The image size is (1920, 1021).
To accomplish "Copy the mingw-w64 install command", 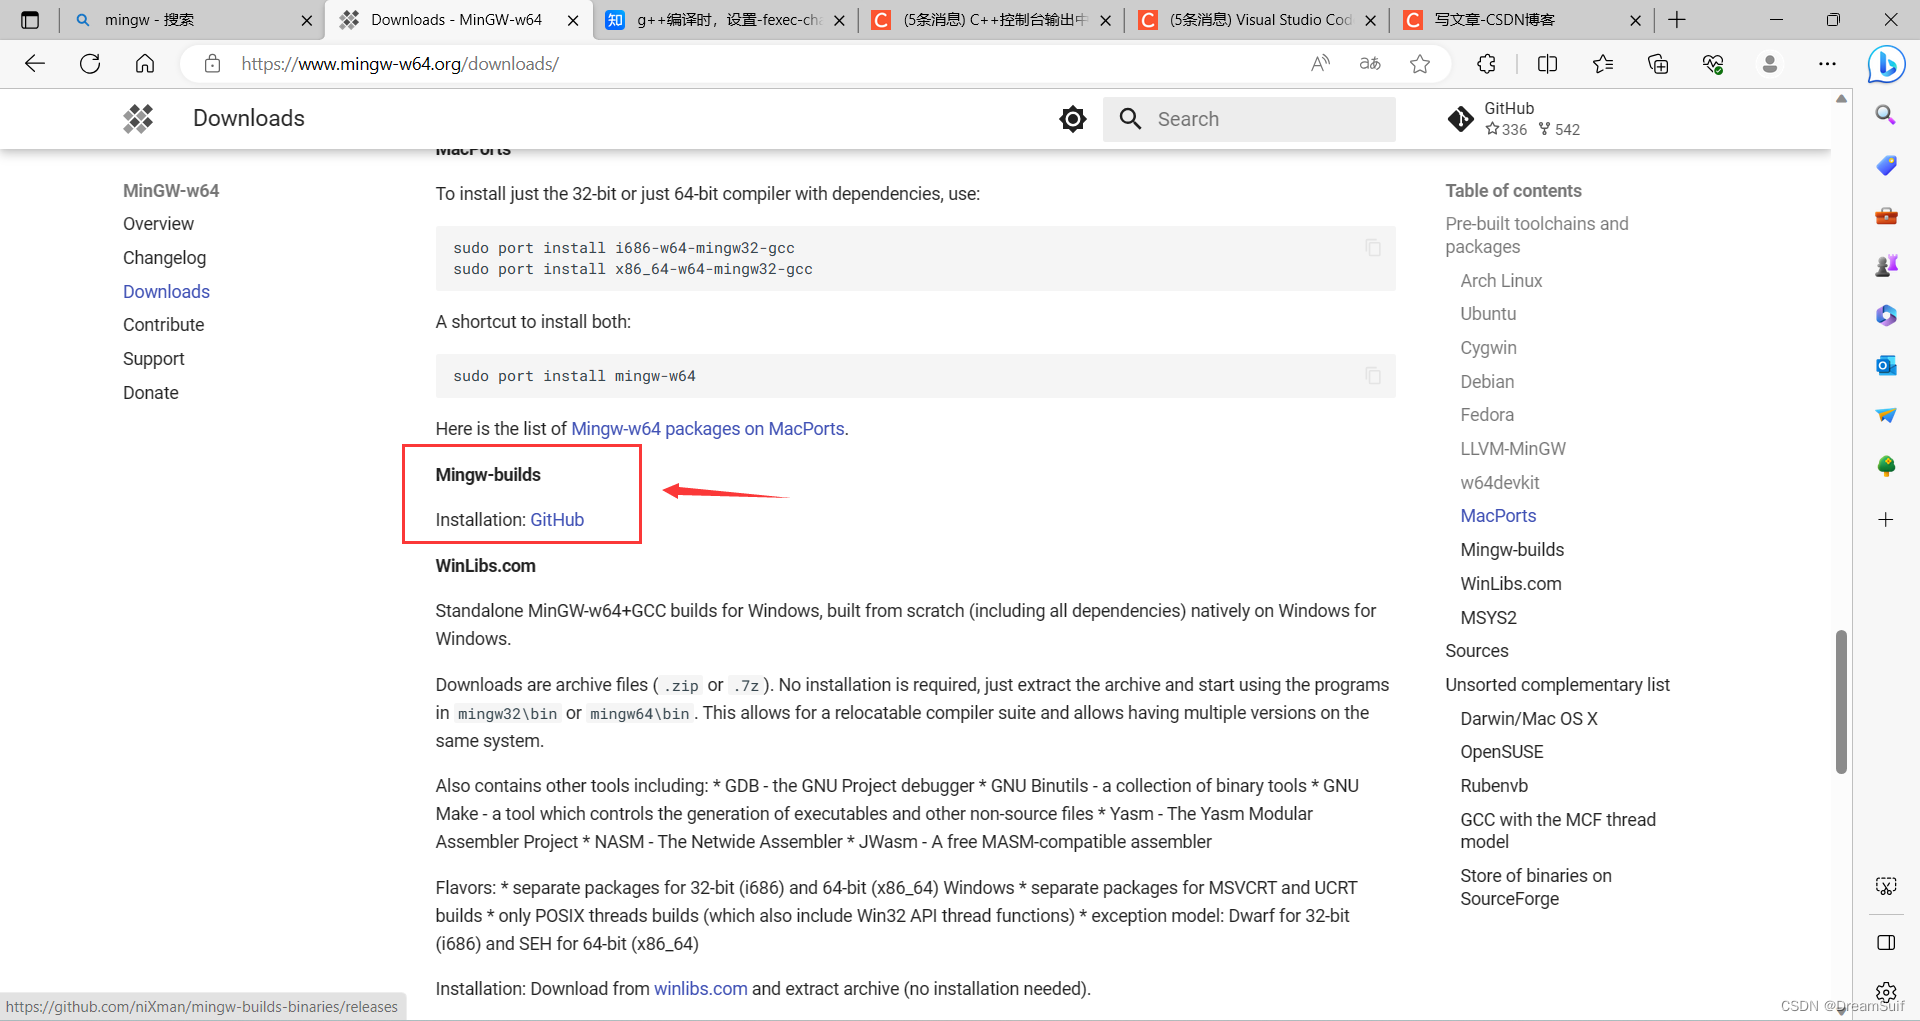I will [1373, 375].
